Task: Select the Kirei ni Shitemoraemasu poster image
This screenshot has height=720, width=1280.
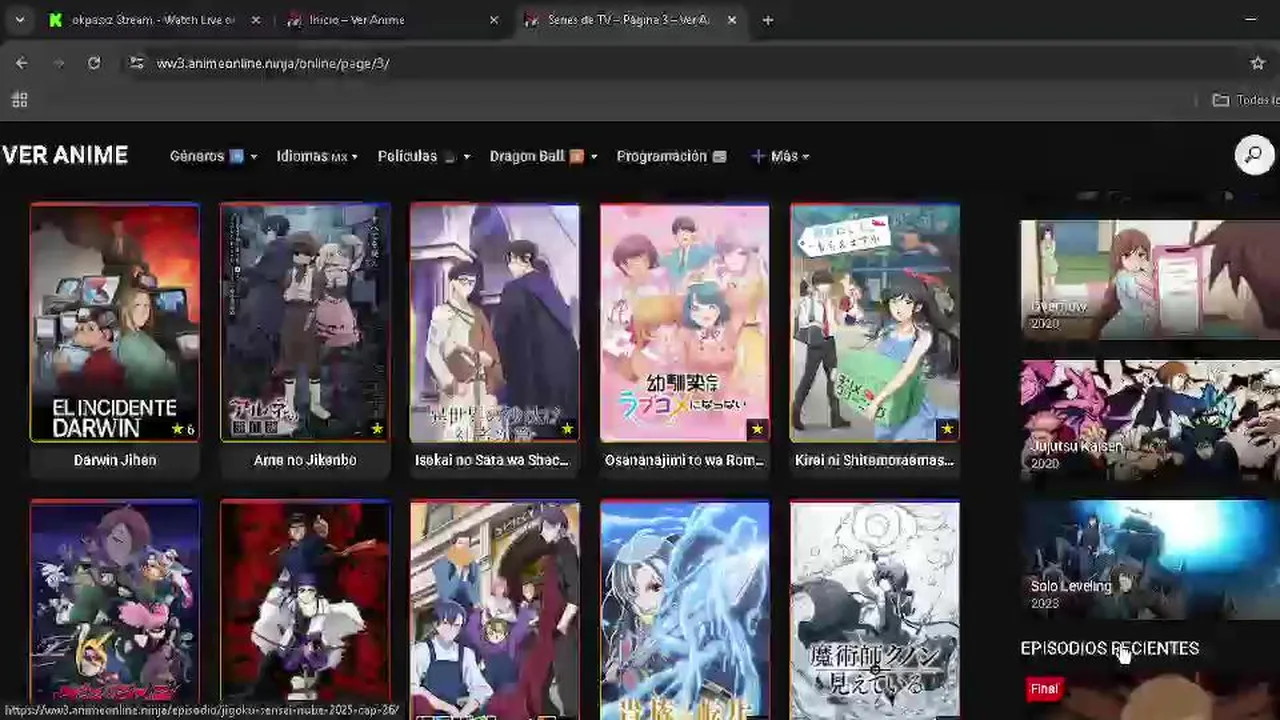Action: click(x=875, y=322)
